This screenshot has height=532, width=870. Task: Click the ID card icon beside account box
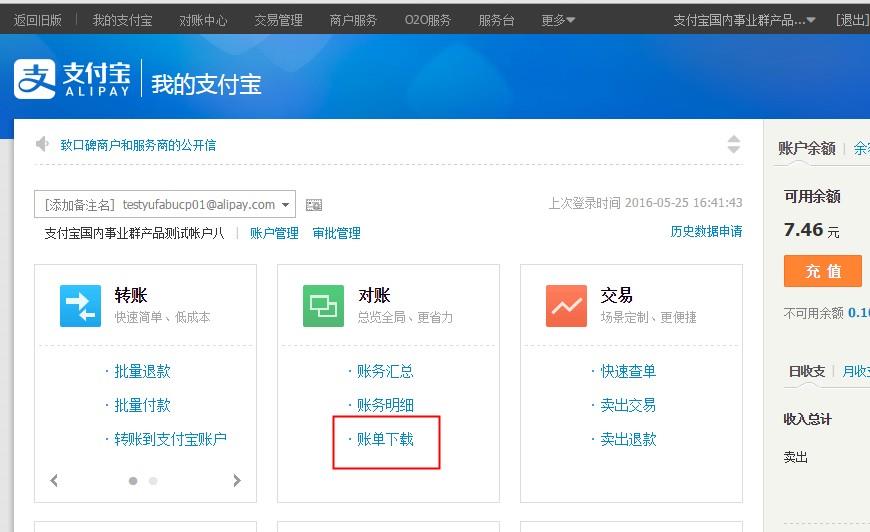point(314,205)
